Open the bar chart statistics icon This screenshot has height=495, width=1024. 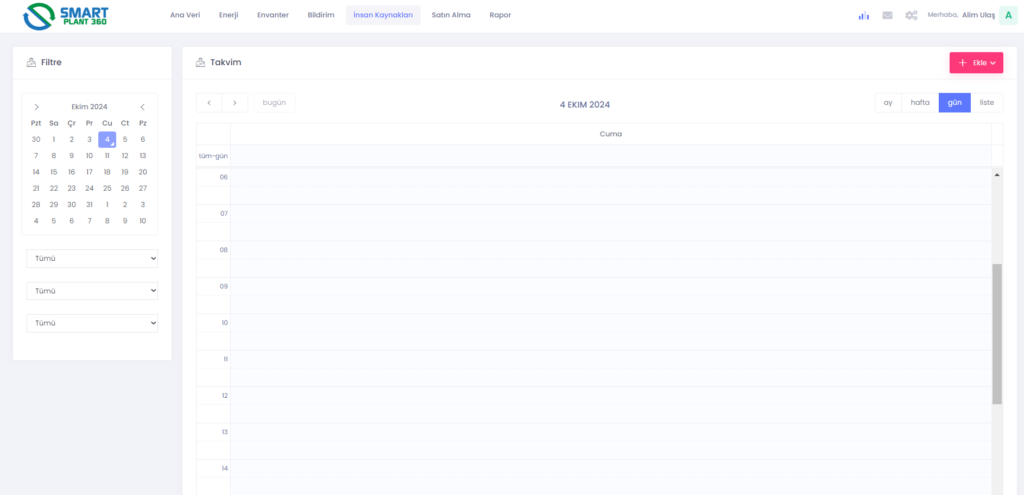point(863,15)
